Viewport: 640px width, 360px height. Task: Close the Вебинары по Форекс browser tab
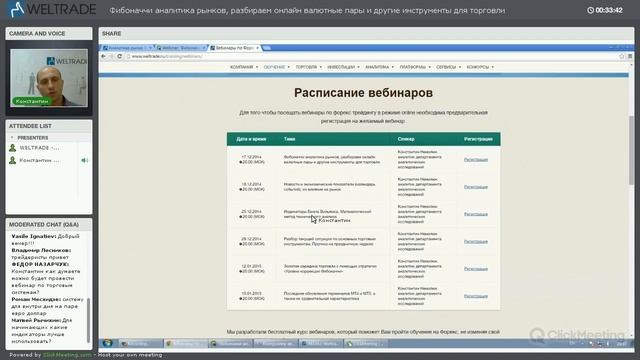point(258,48)
